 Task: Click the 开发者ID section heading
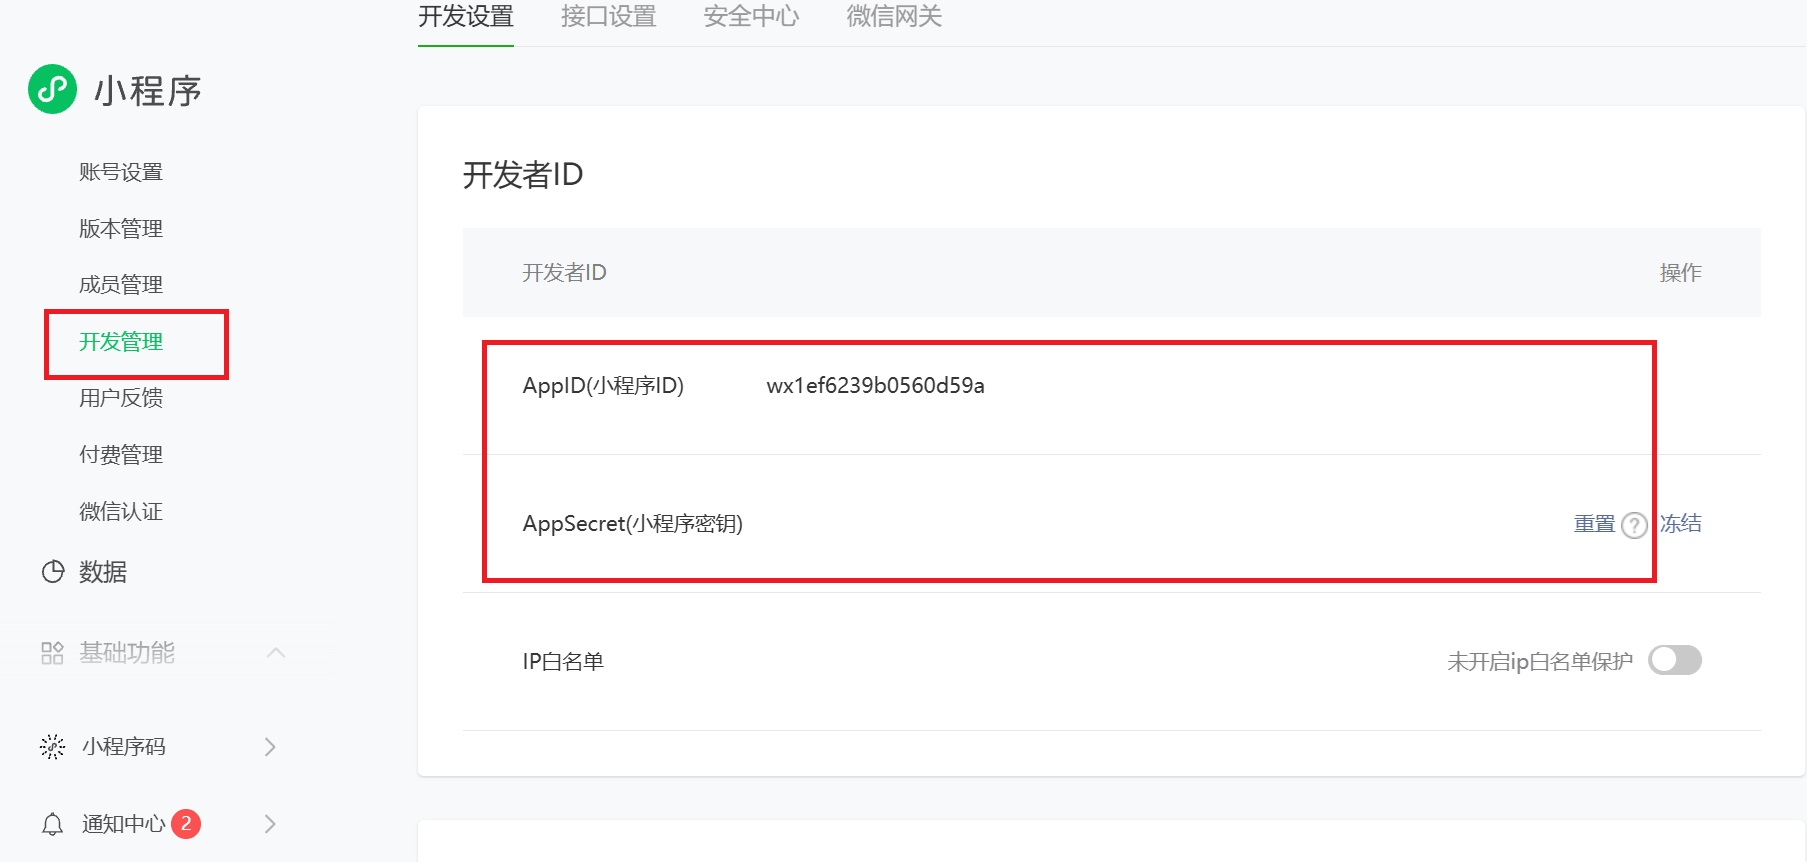point(523,175)
